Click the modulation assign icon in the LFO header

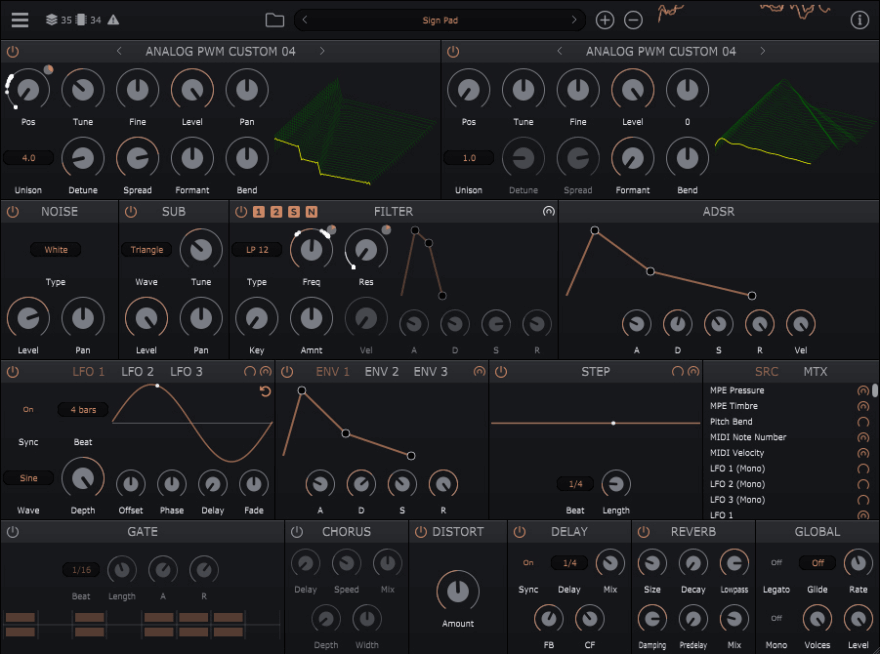click(265, 371)
